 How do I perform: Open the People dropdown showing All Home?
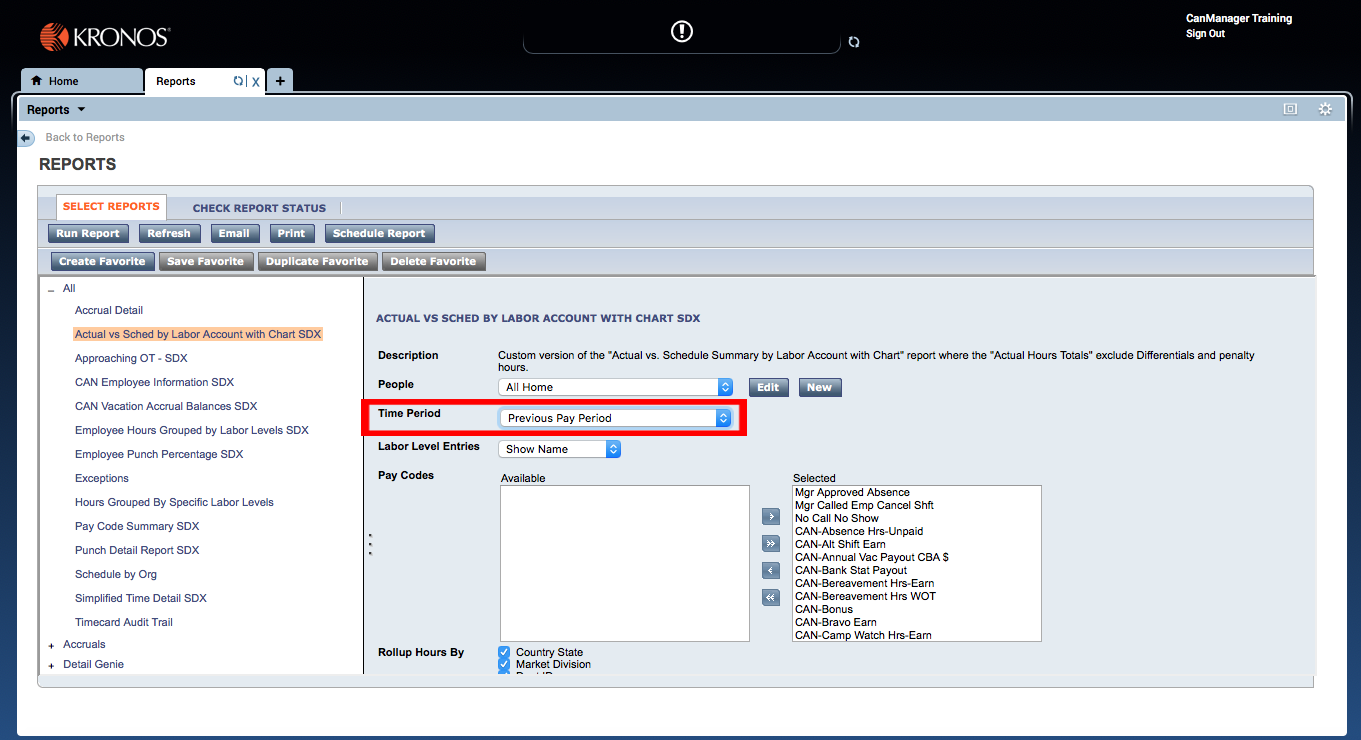click(x=615, y=387)
